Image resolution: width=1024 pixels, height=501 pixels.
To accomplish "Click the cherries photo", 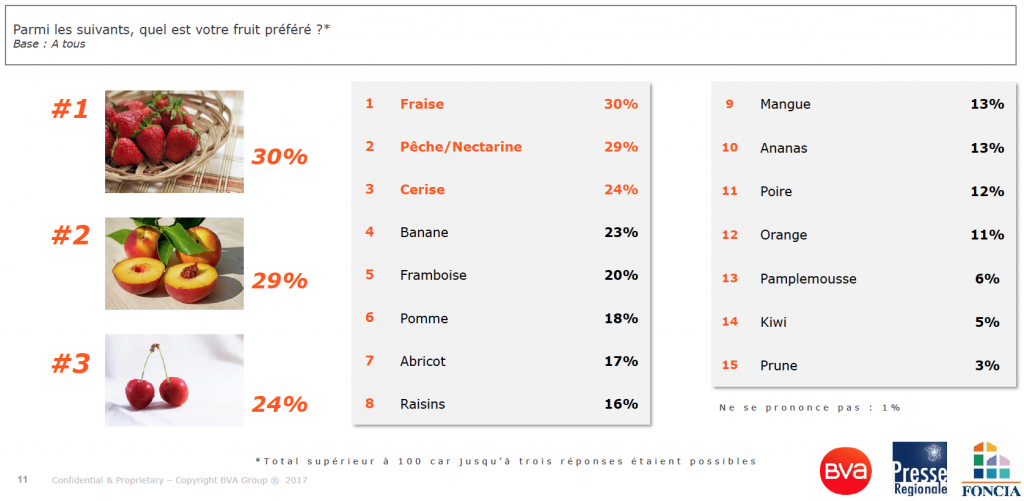I will [174, 380].
